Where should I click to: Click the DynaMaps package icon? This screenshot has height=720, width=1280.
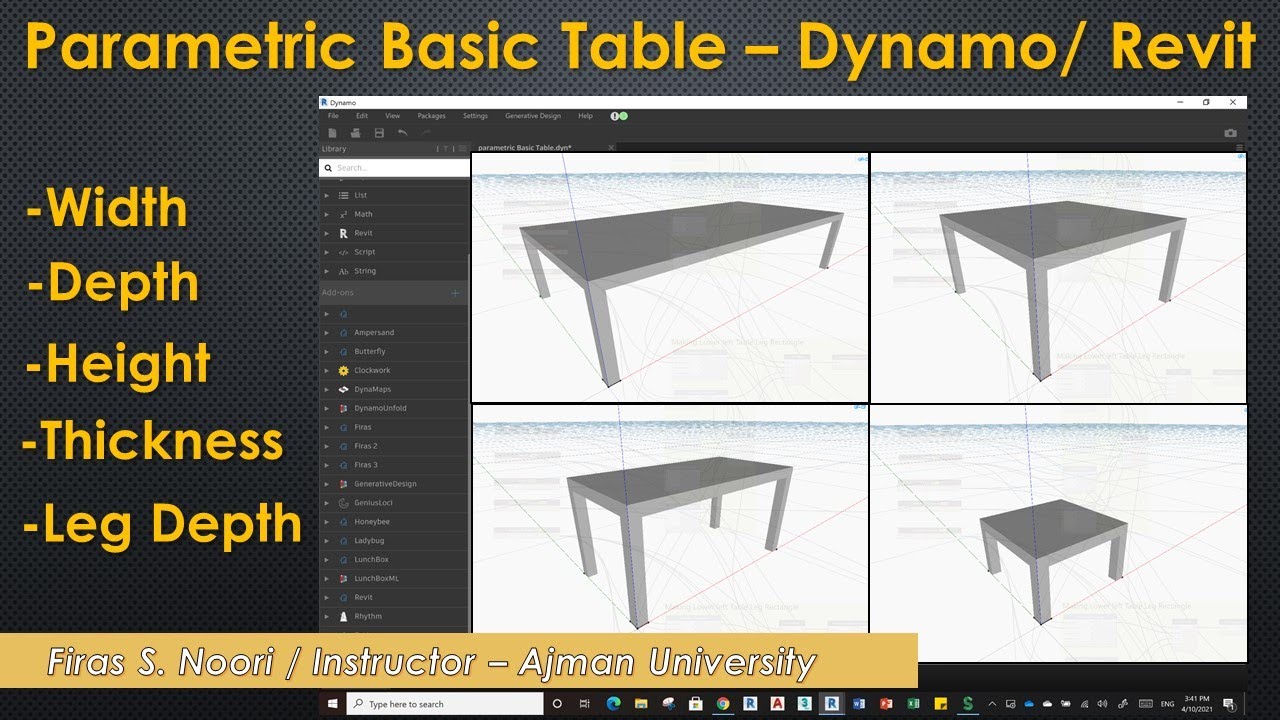(x=344, y=389)
